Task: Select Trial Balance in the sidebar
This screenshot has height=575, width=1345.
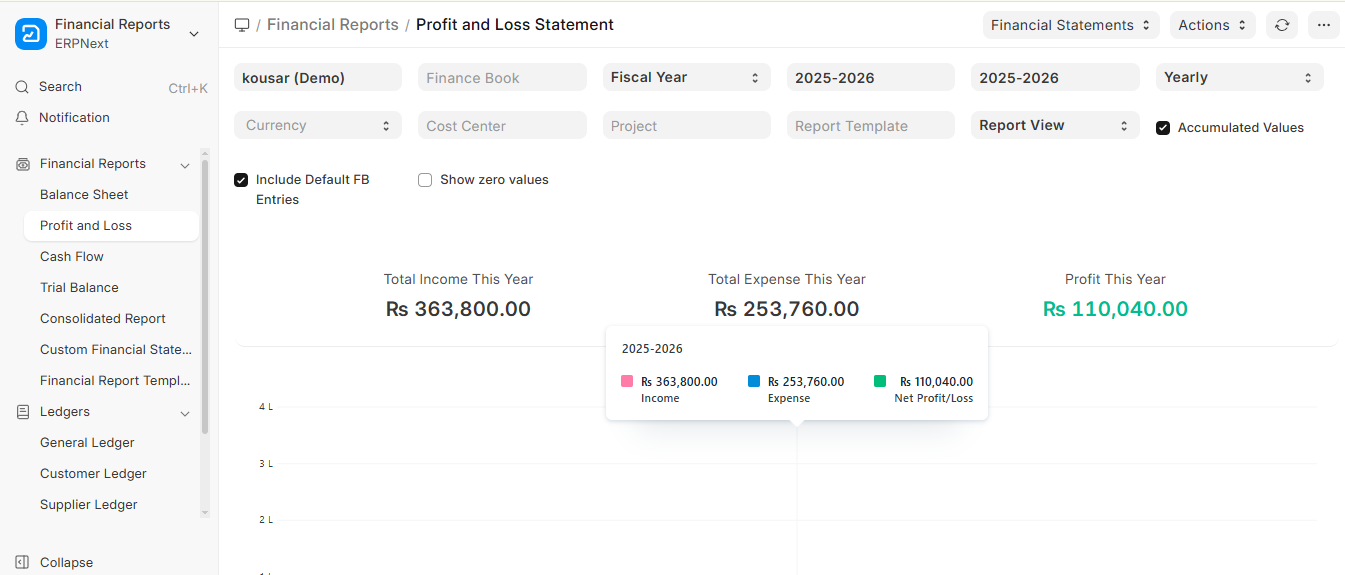Action: [x=79, y=288]
